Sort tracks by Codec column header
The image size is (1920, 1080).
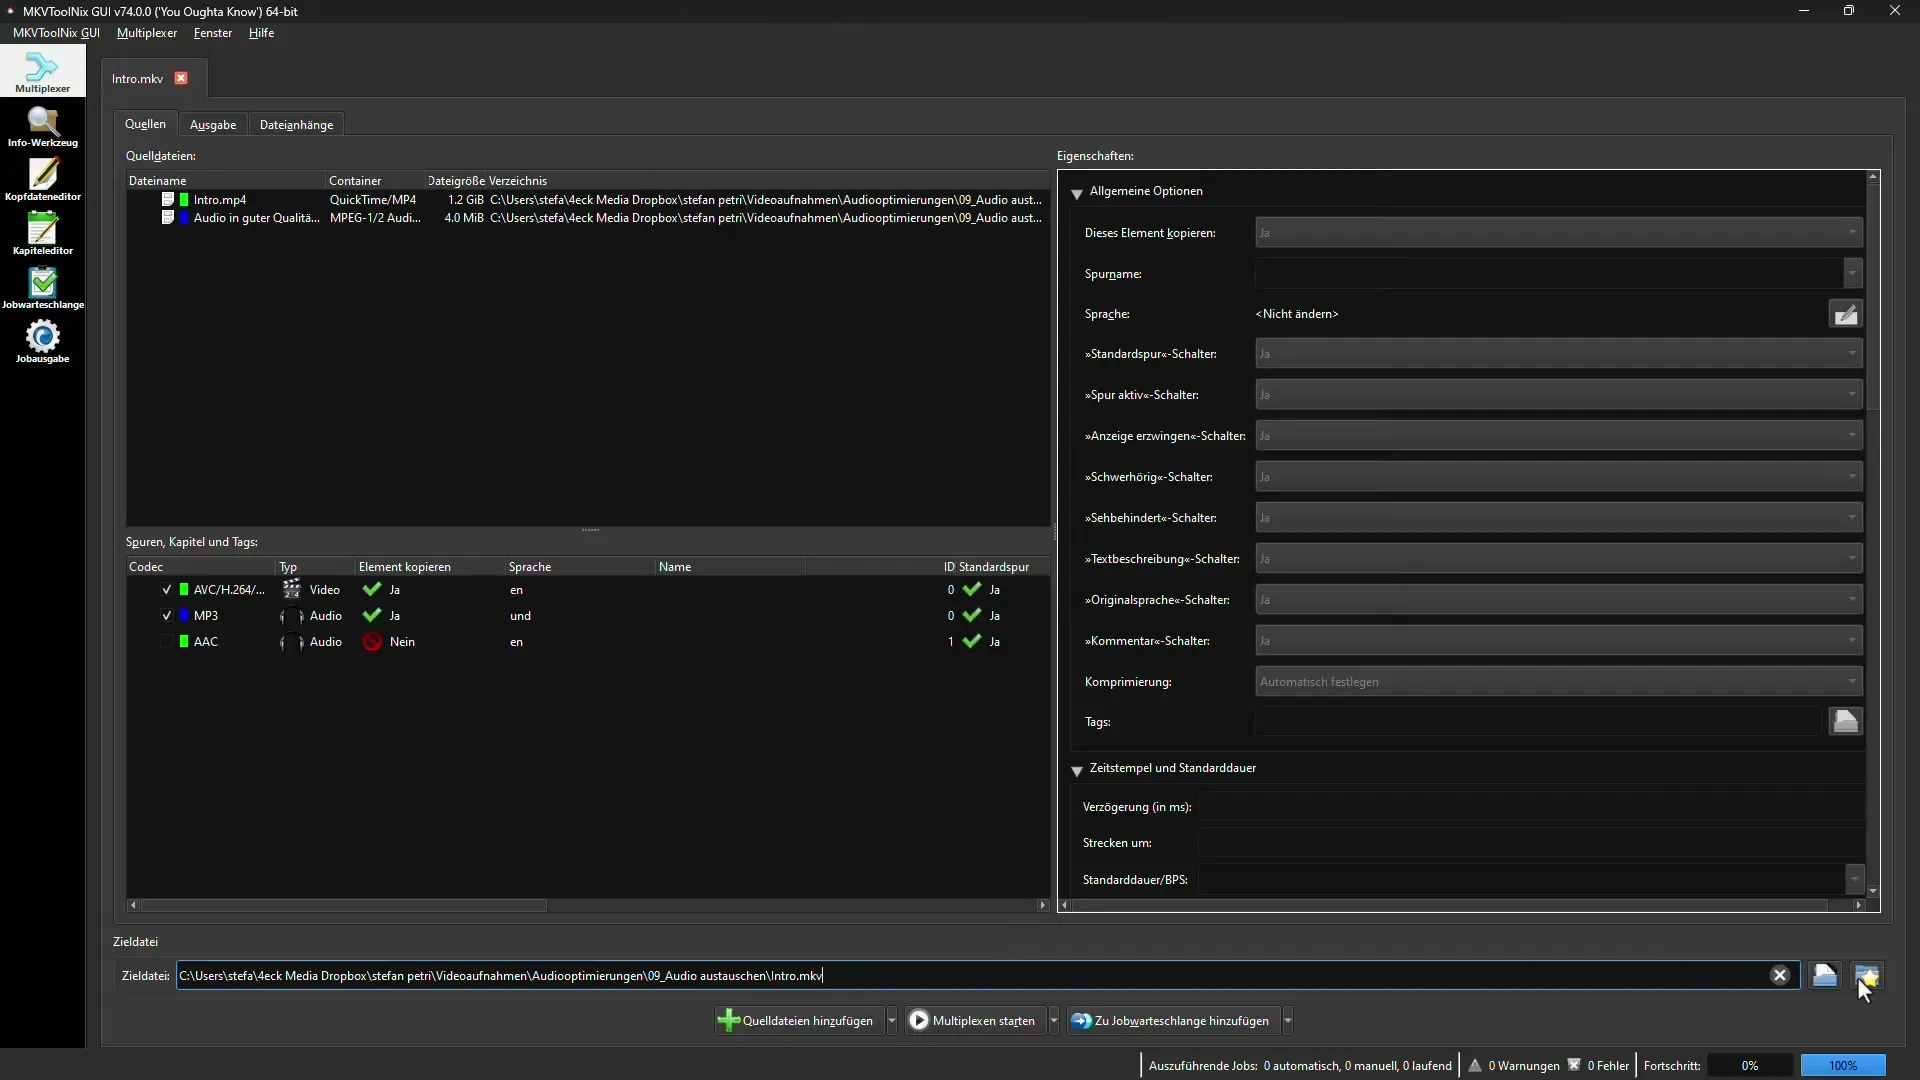pyautogui.click(x=201, y=567)
